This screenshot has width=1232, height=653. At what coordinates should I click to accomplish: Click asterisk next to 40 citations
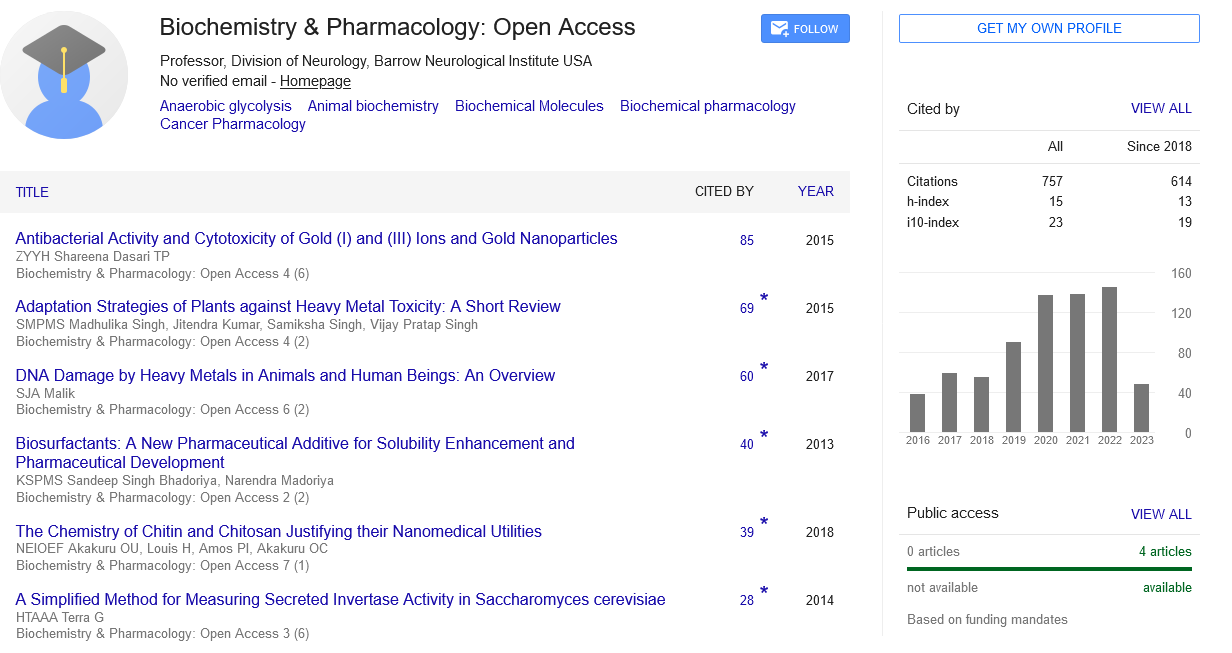[764, 437]
